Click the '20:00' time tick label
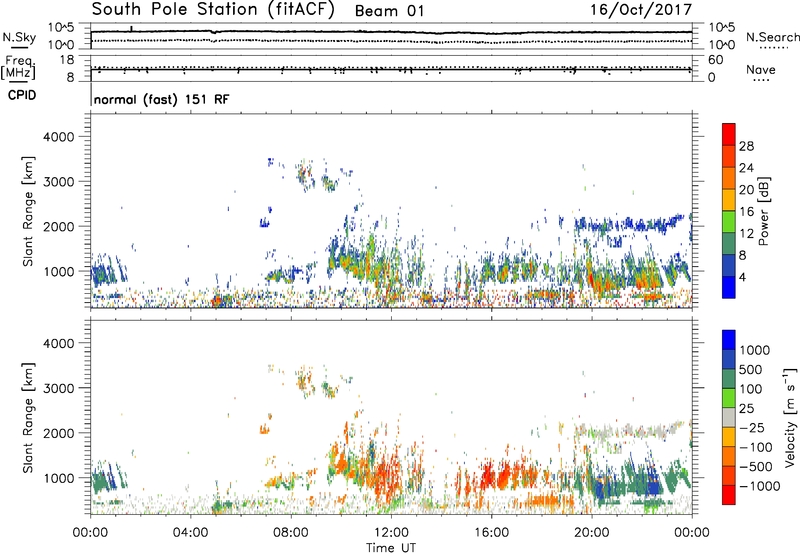The image size is (800, 554). pyautogui.click(x=591, y=533)
